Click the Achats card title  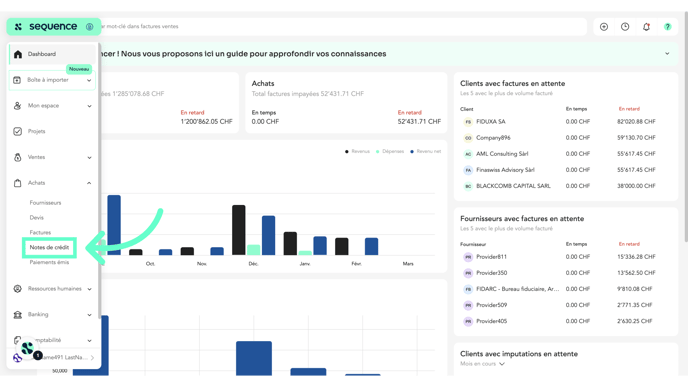(263, 83)
